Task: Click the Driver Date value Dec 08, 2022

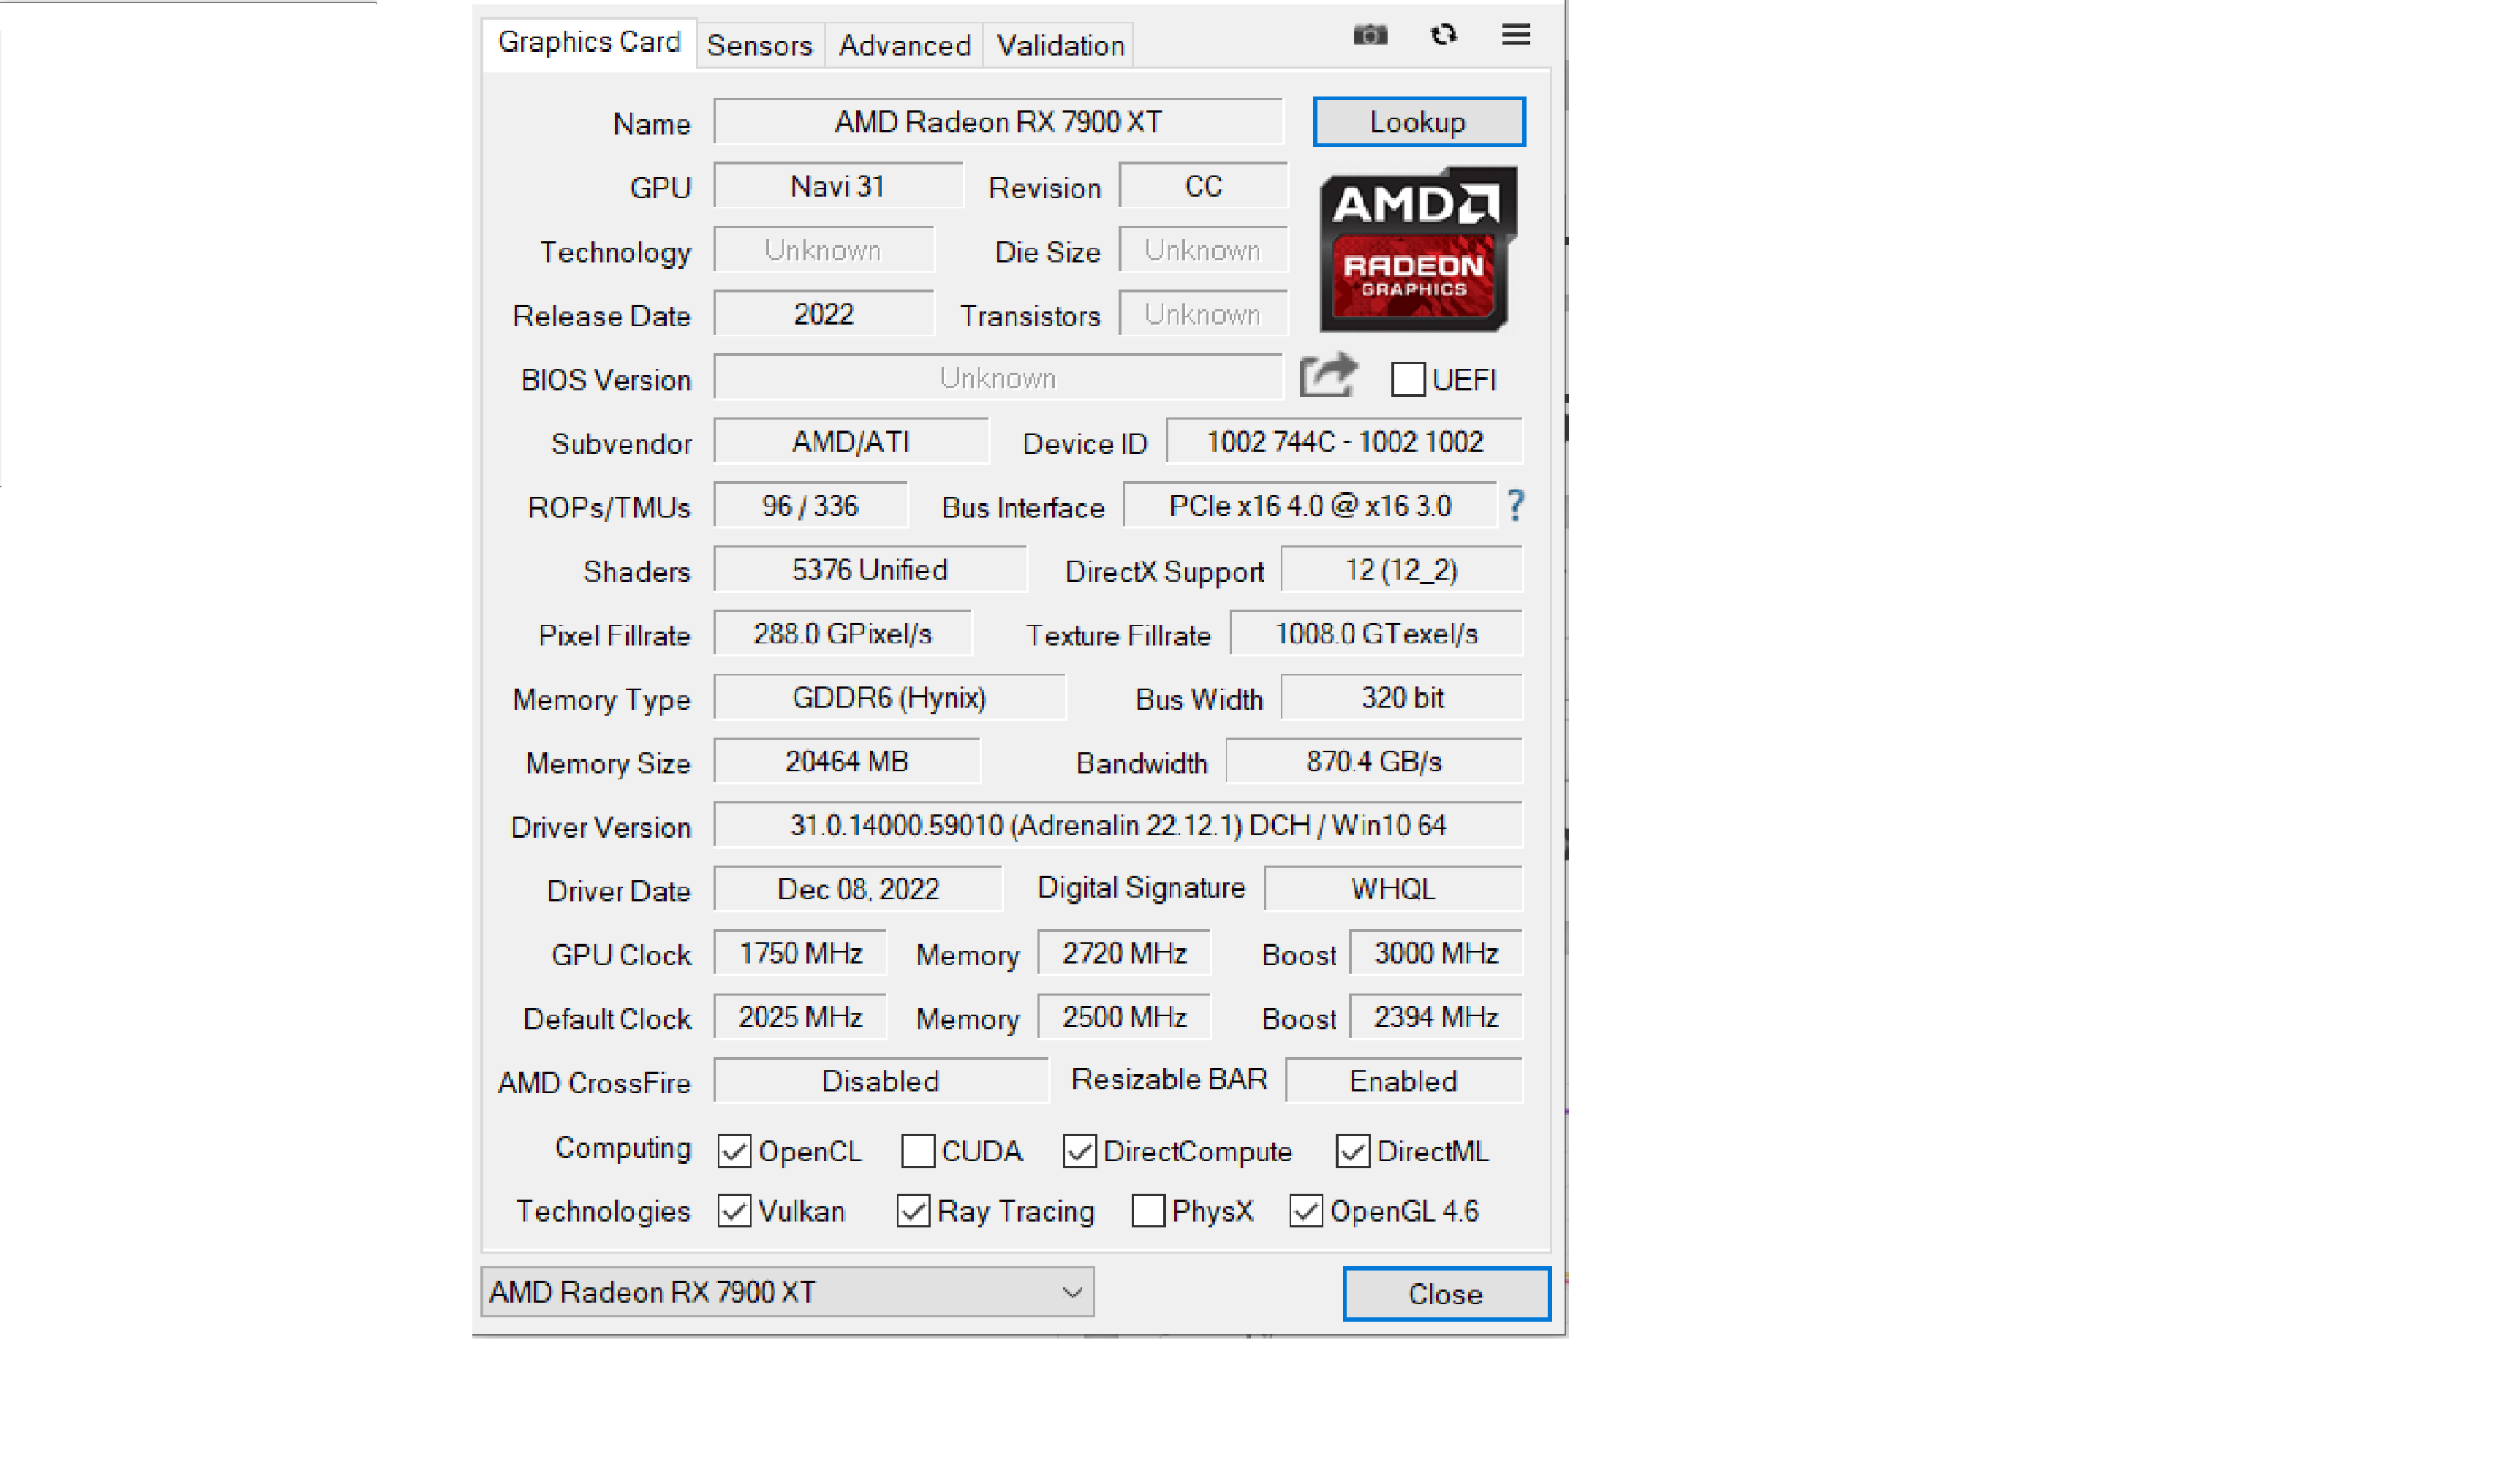Action: click(858, 890)
